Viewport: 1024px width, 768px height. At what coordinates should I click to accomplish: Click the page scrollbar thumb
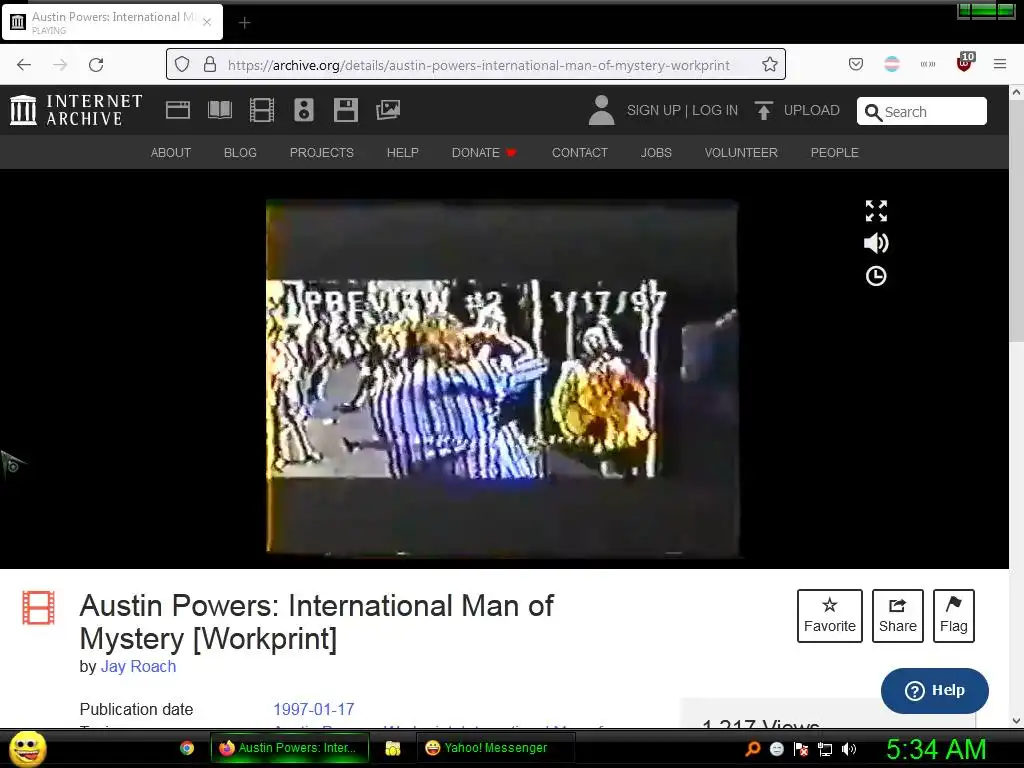tap(1016, 222)
